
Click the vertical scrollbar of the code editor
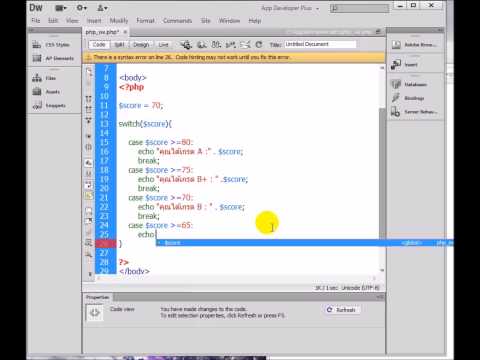(382, 172)
